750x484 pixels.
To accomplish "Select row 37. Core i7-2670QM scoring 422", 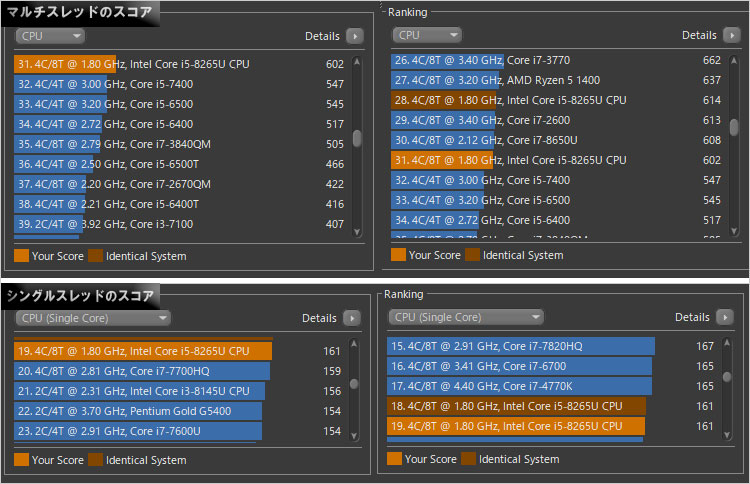I will (x=179, y=184).
